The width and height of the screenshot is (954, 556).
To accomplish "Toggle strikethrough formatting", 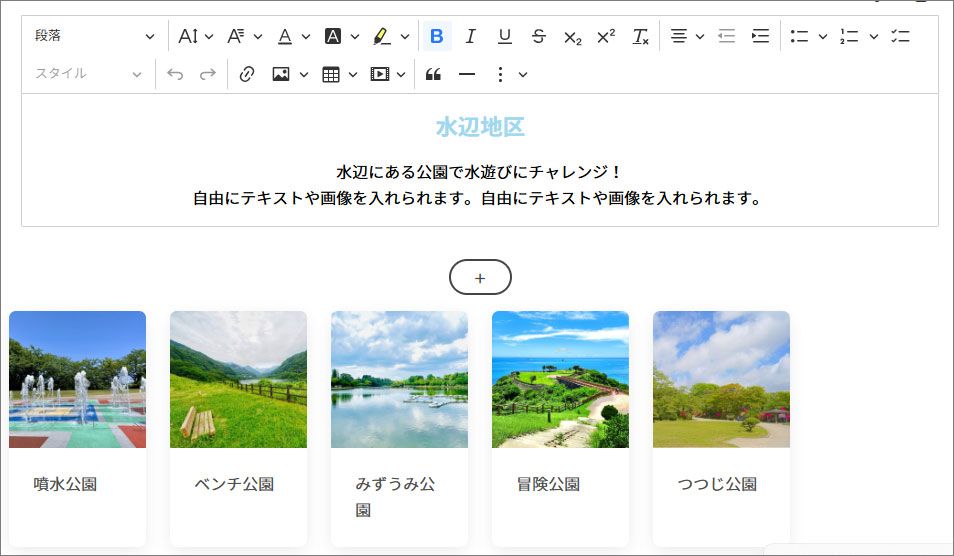I will [x=538, y=36].
